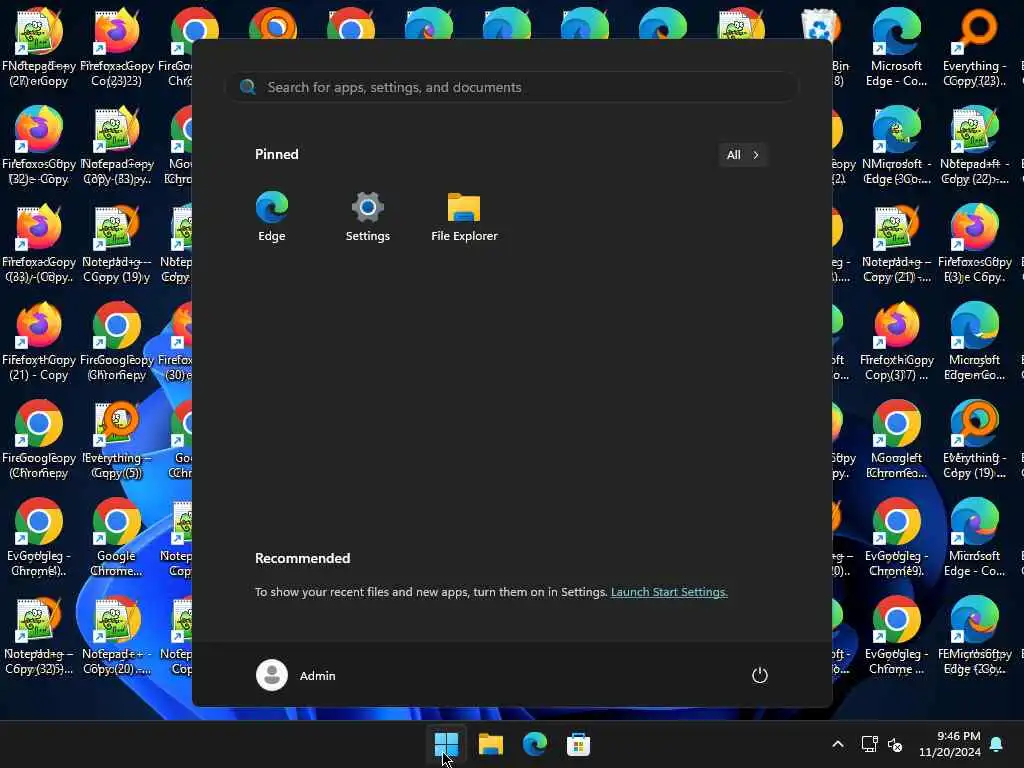Select the Firefox Copy (37) desktop shortcut
Screen dimensions: 1024x768
896,341
